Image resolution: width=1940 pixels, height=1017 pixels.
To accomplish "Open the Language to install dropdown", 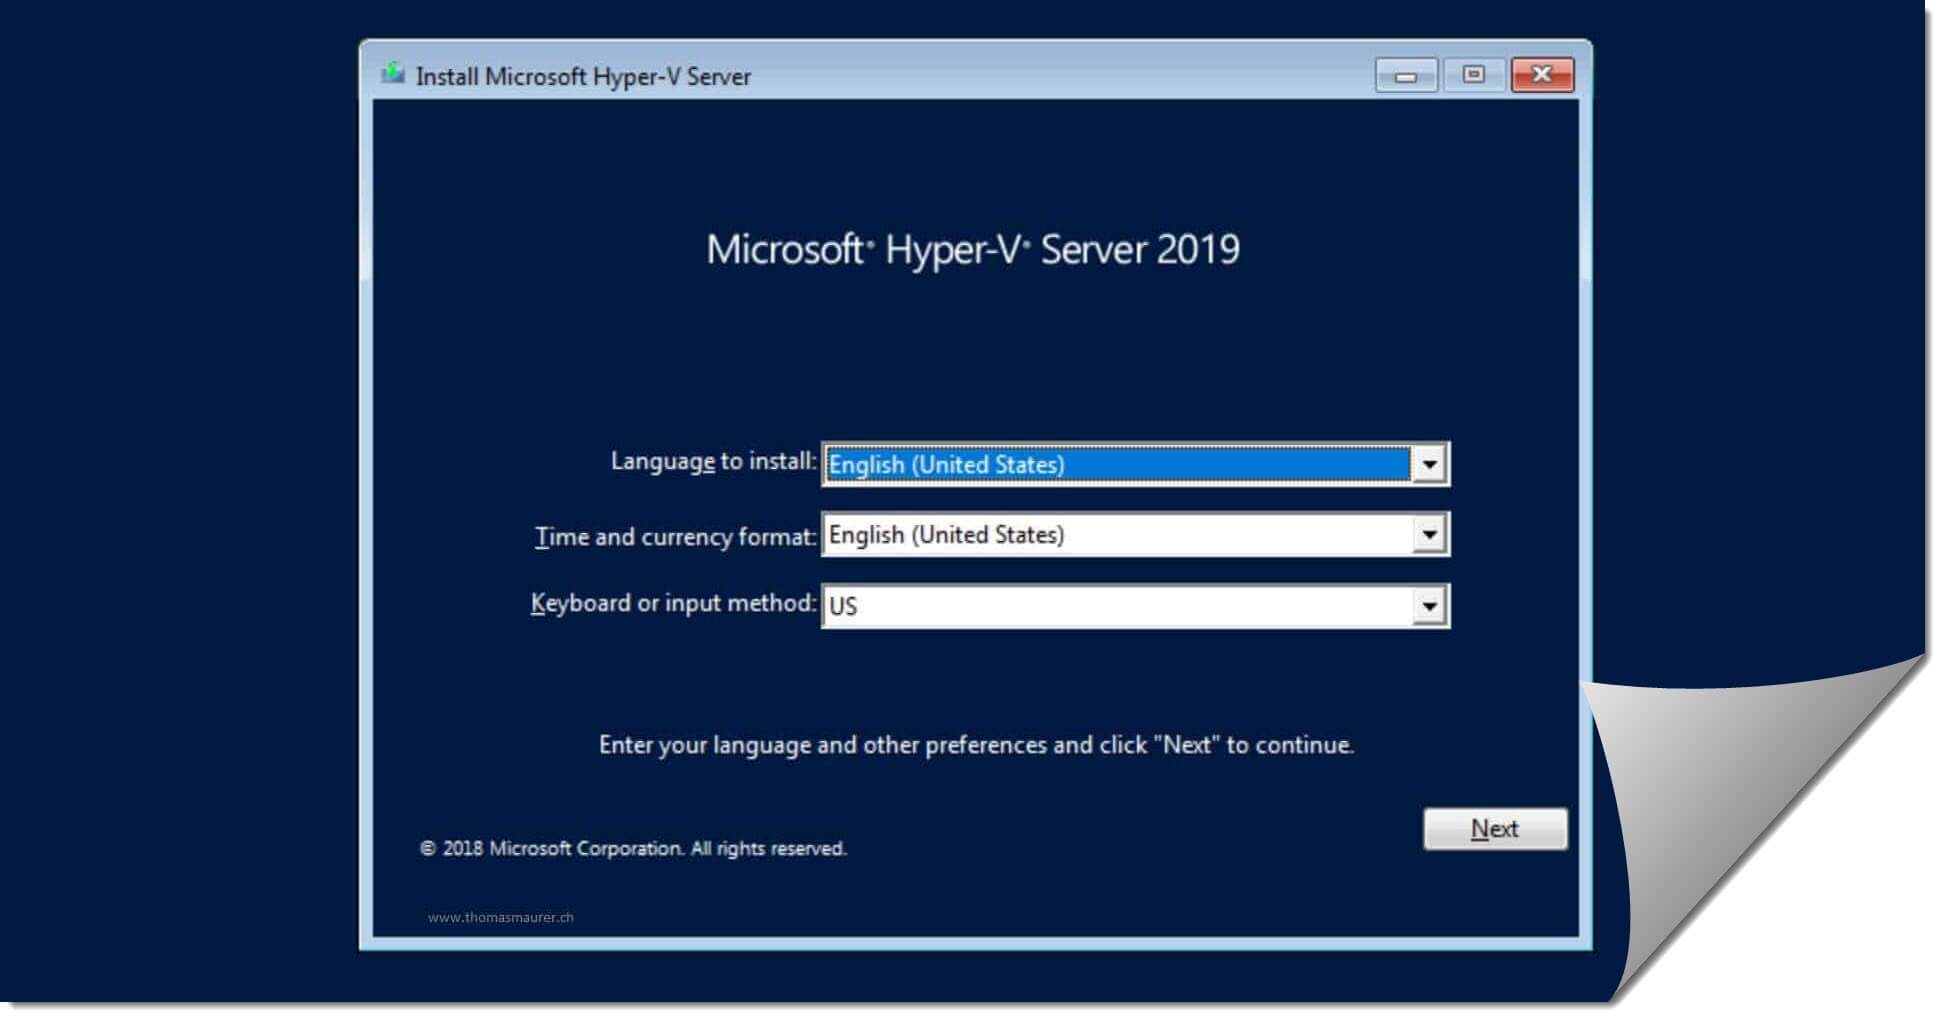I will 1135,464.
